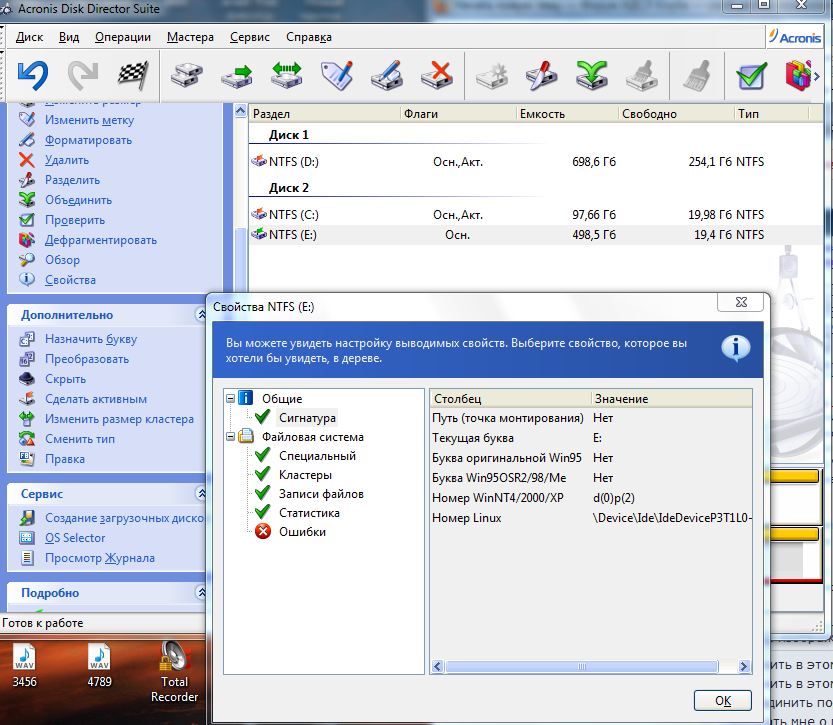Click the blue info icon in properties dialog

[x=736, y=348]
